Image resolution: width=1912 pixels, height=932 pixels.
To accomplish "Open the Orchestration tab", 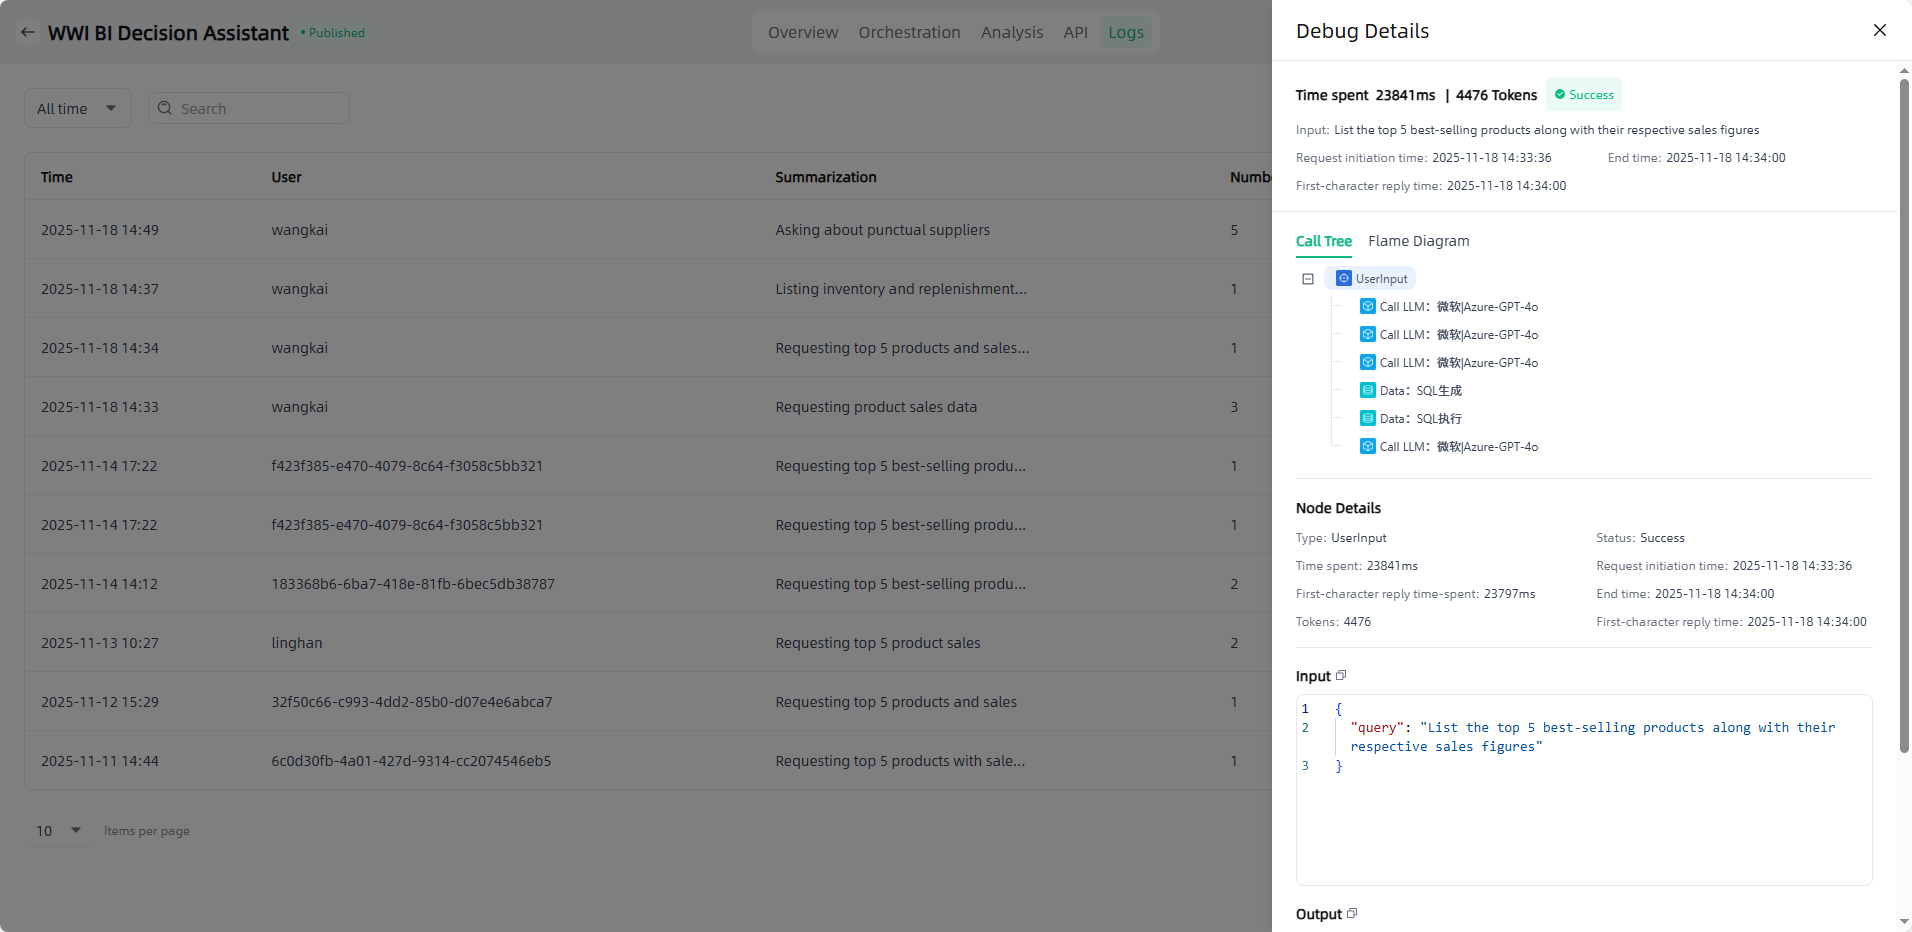I will pos(909,32).
